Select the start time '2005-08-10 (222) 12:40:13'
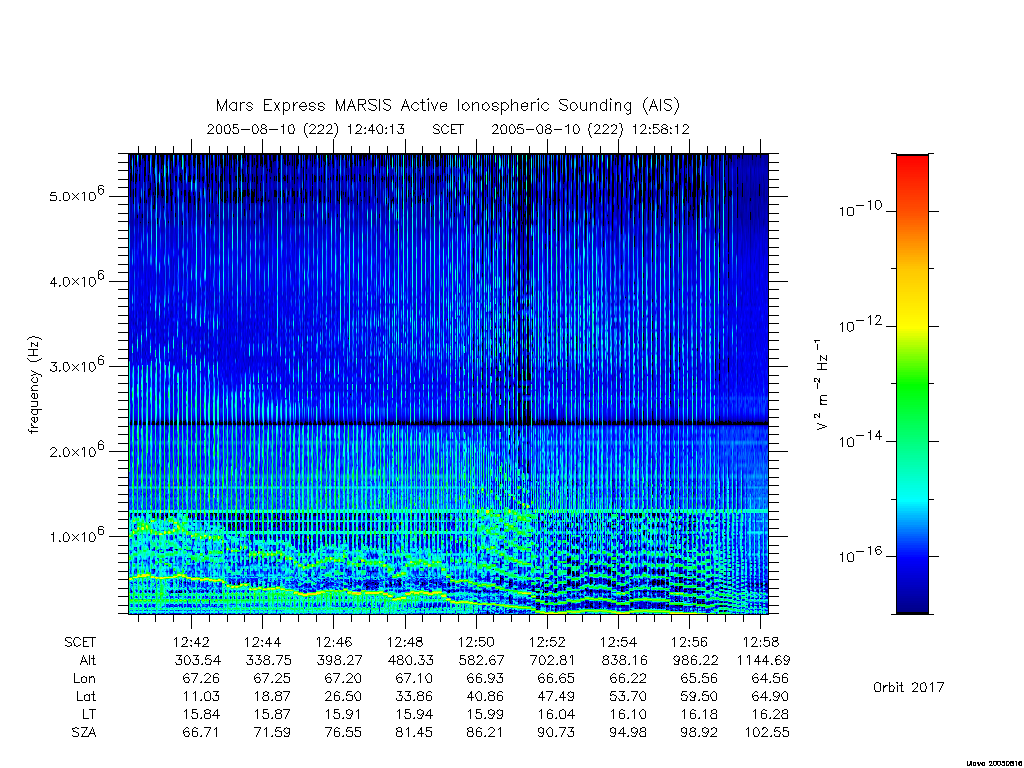Viewport: 1024px width, 768px height. click(x=306, y=129)
